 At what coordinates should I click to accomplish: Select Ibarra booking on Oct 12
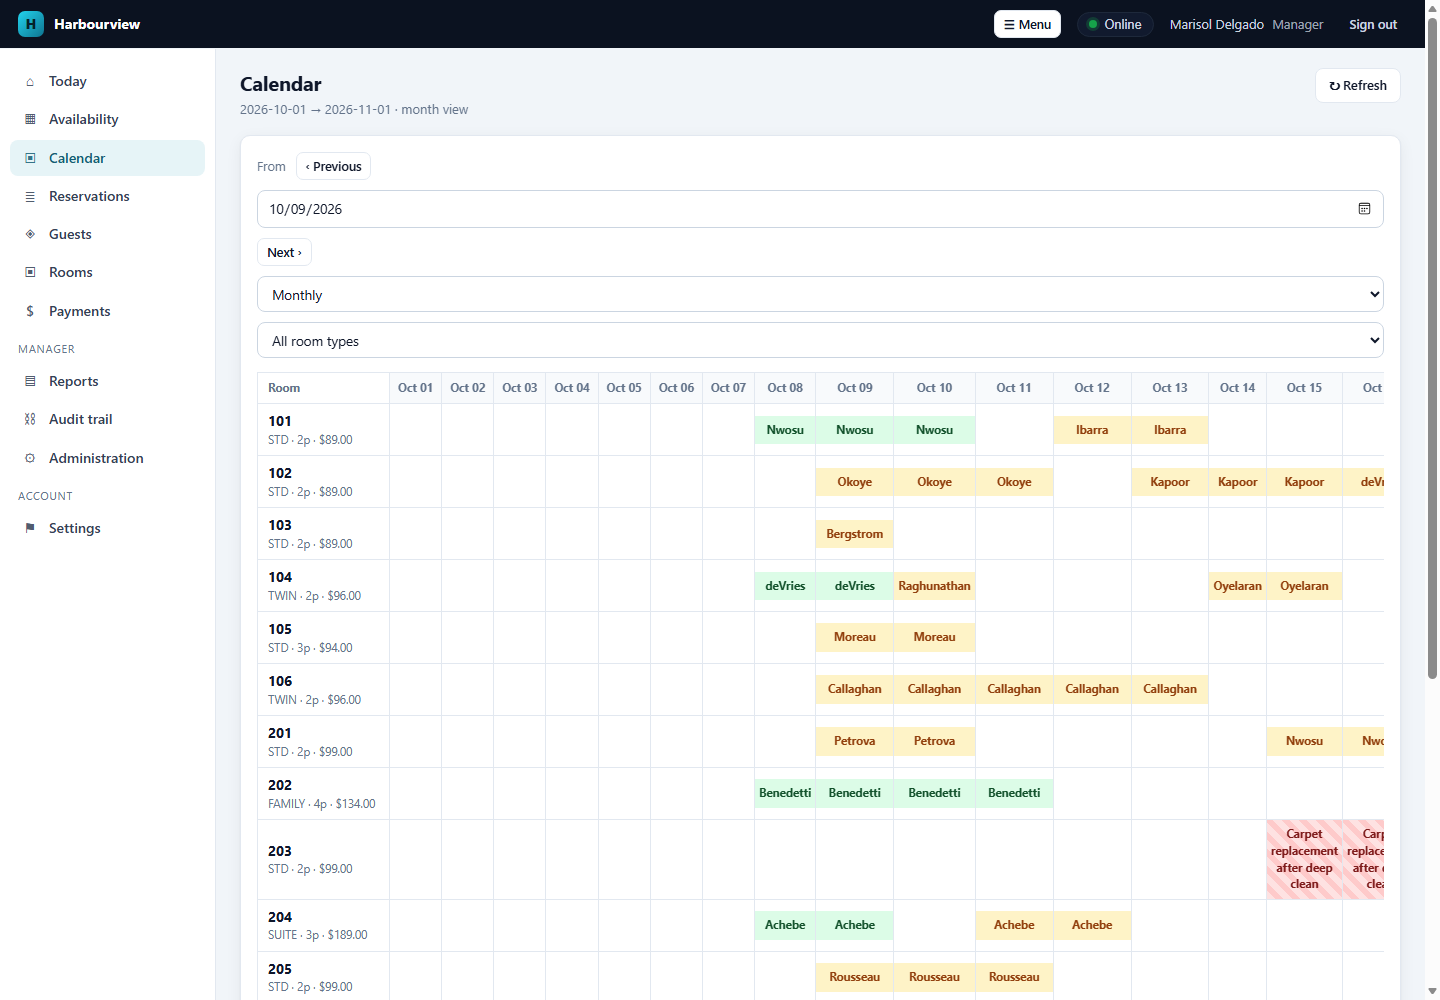pyautogui.click(x=1092, y=430)
